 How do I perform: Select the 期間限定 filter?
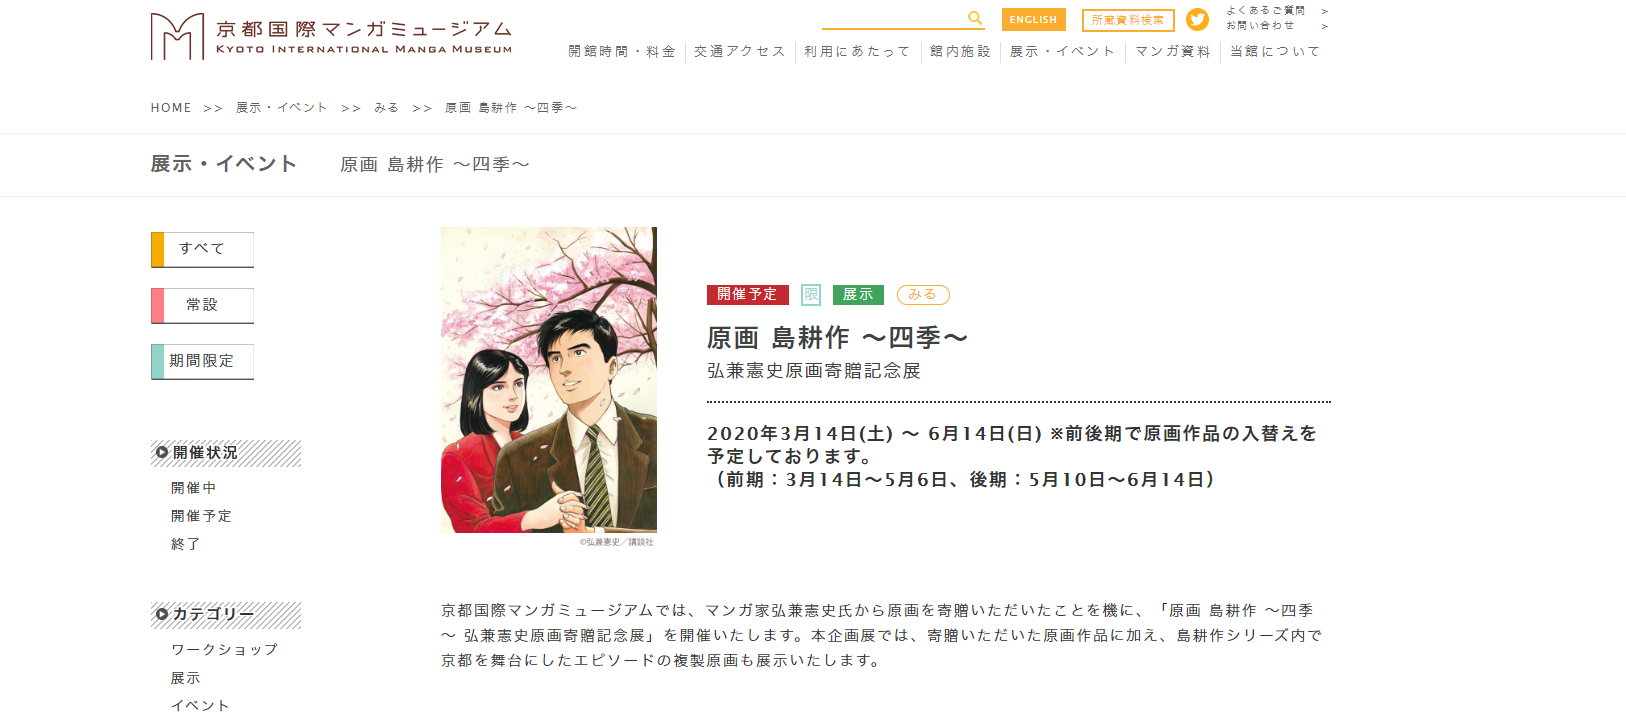click(x=202, y=361)
